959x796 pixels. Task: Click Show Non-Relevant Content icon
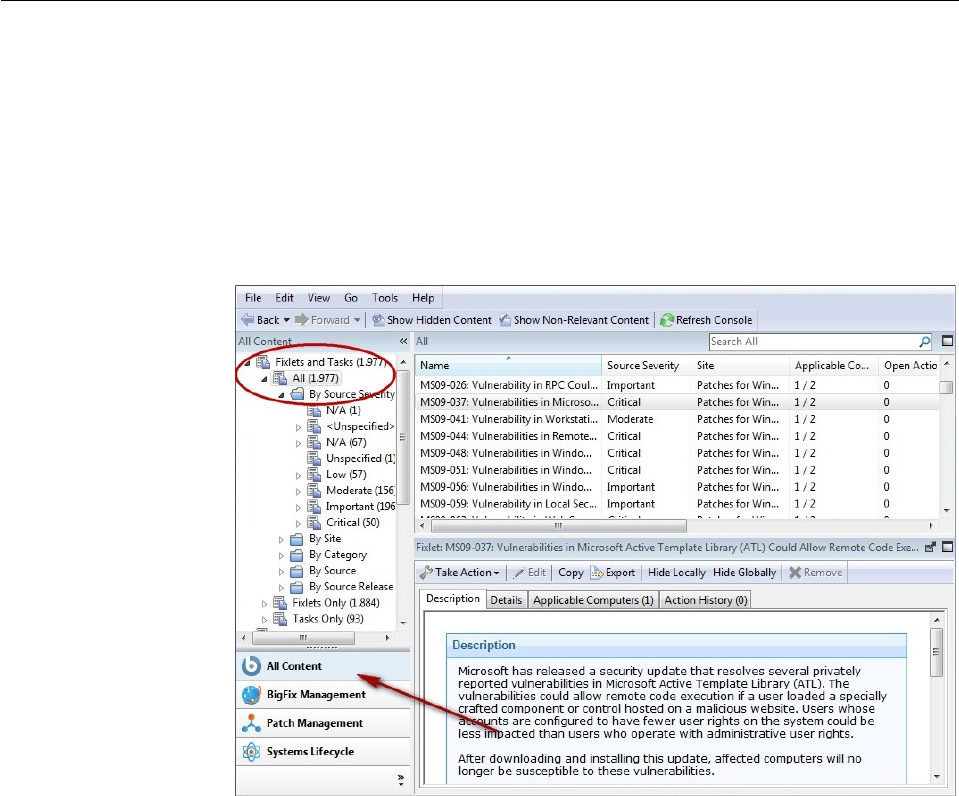tap(505, 319)
